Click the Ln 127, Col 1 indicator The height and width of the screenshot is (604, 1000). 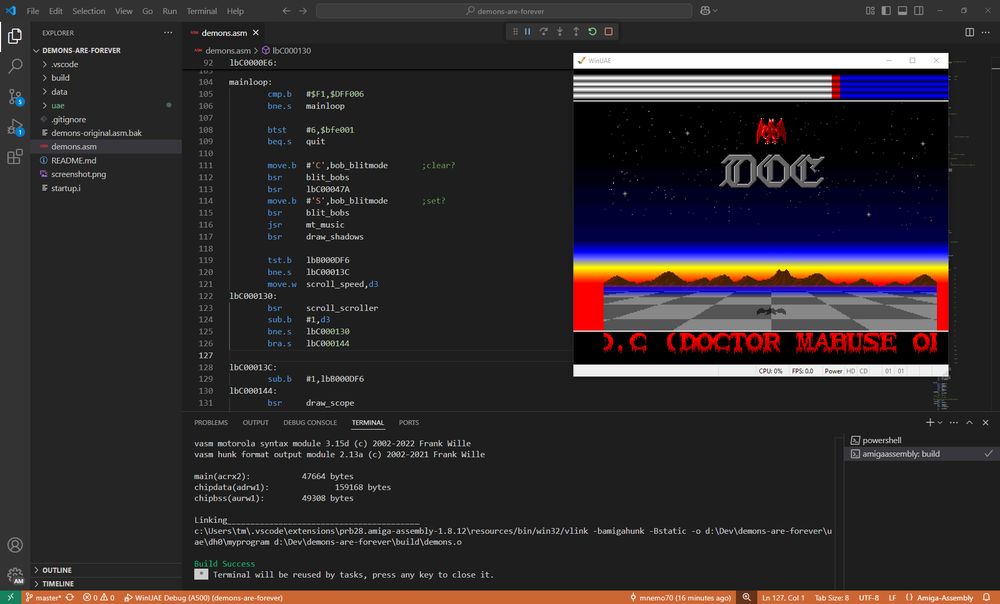coord(783,598)
